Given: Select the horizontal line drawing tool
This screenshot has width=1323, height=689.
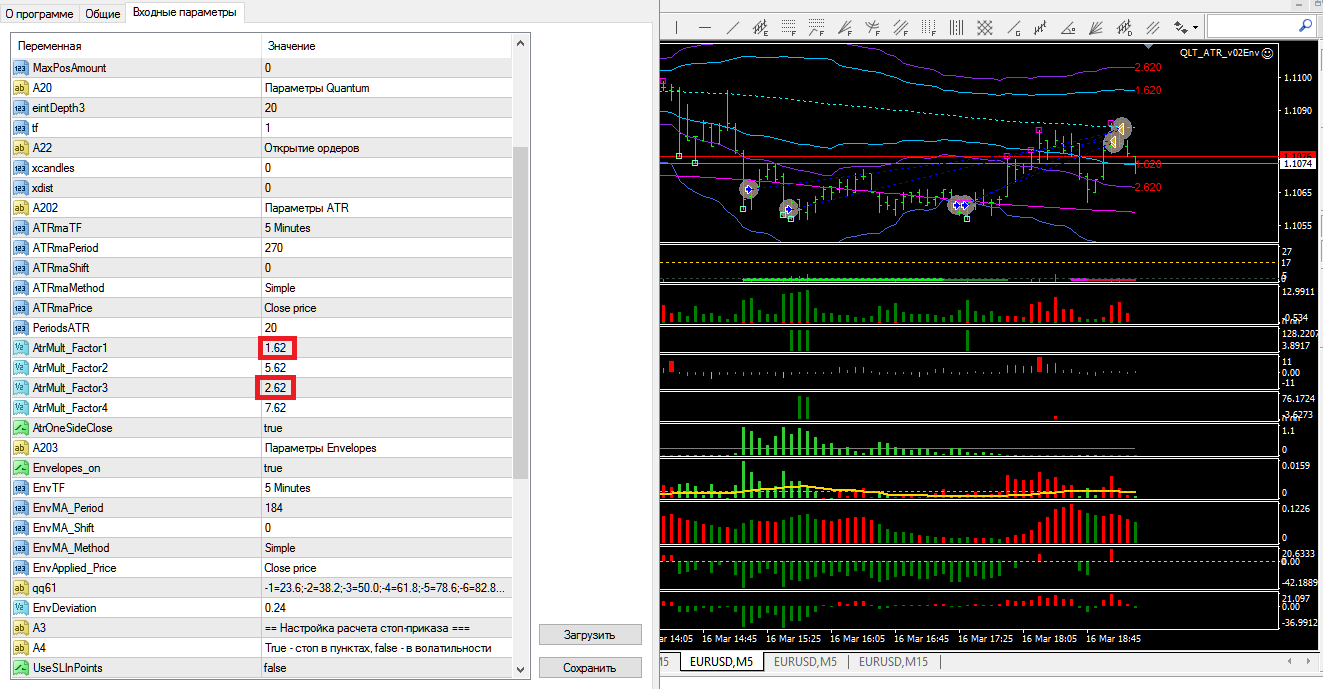Looking at the screenshot, I should click(705, 27).
